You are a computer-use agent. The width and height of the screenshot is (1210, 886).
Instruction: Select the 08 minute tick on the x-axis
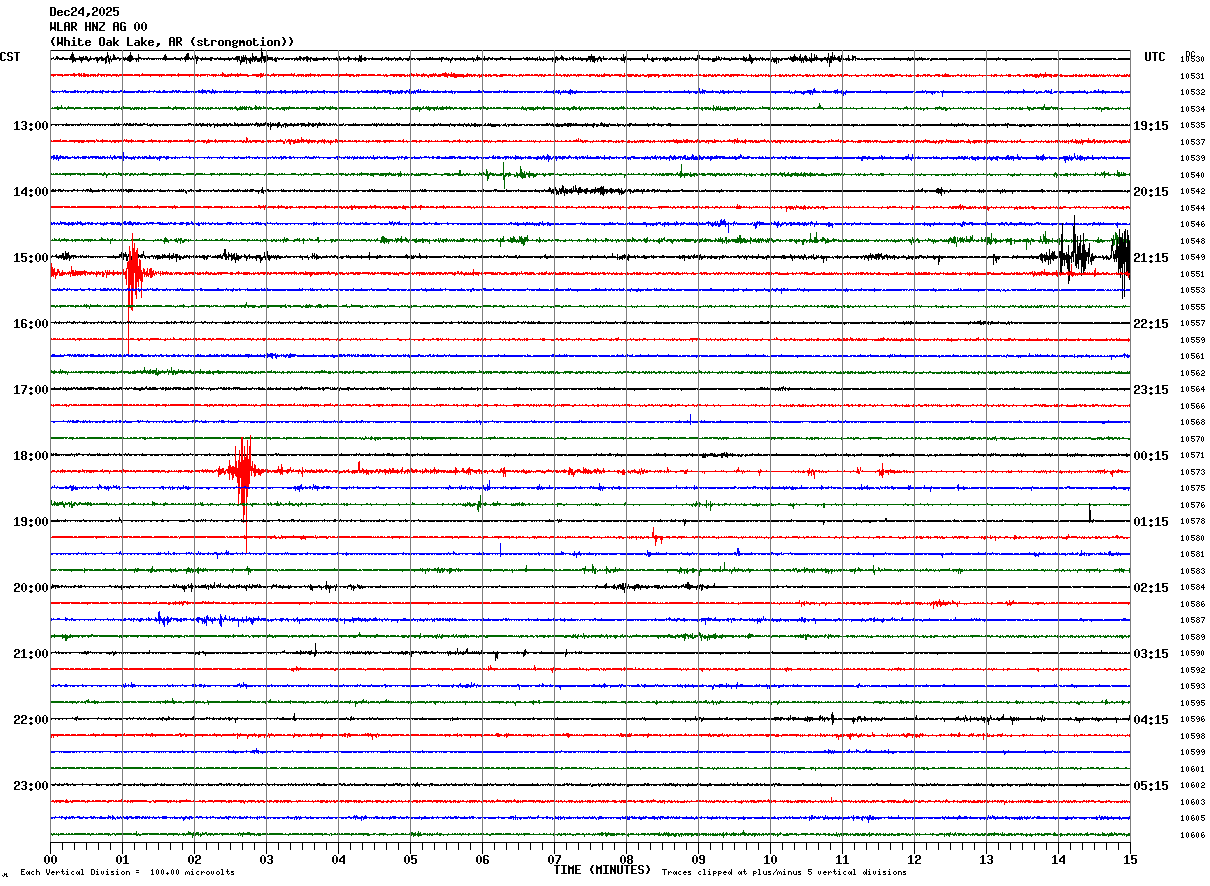click(x=627, y=859)
